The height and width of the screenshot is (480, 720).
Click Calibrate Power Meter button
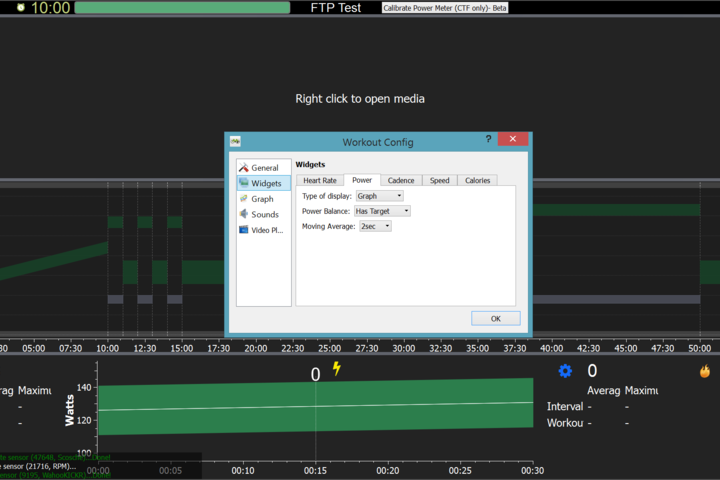coord(444,8)
